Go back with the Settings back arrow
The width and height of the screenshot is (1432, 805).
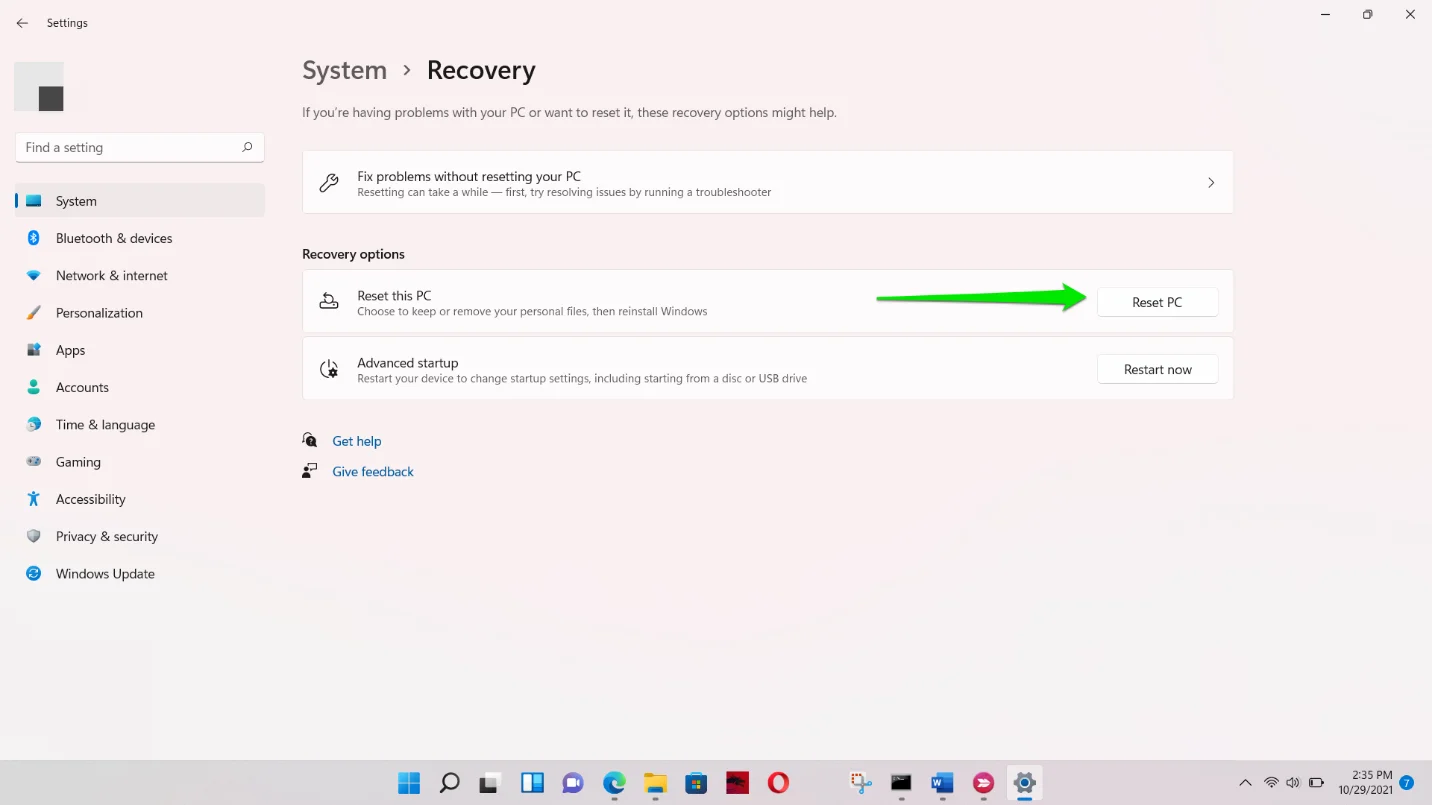pos(22,23)
